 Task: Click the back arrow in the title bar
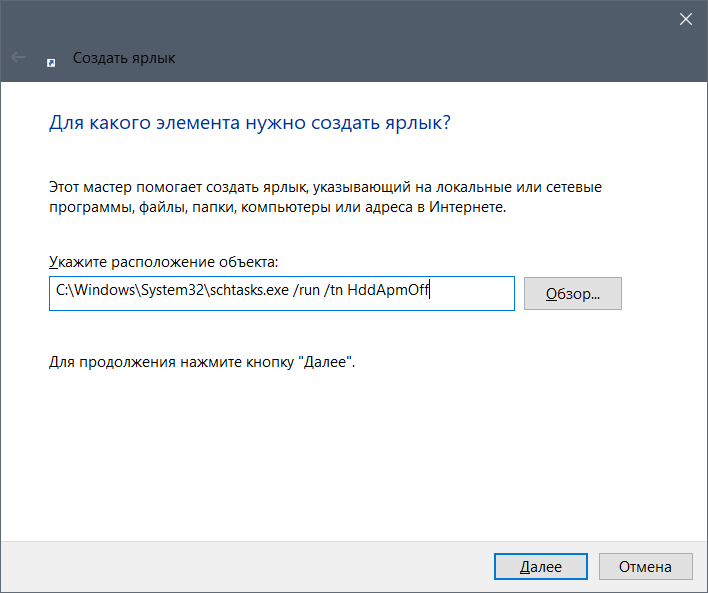18,58
